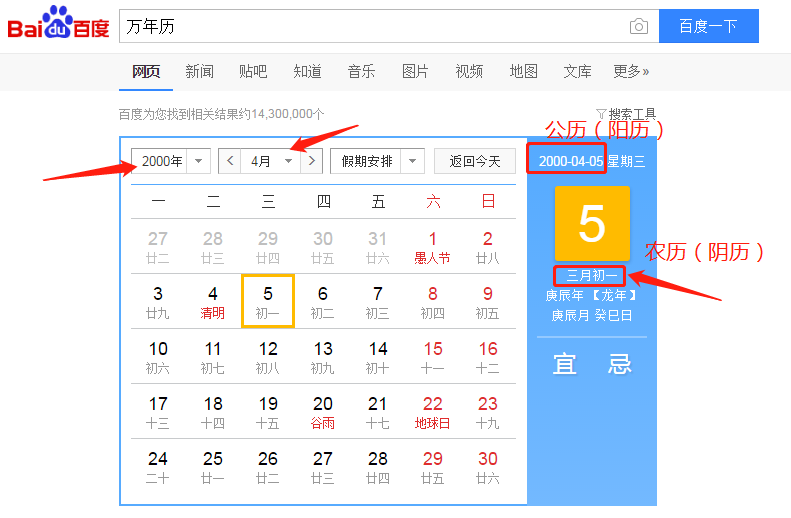Switch to 视频 tab
Viewport: 791px width, 518px height.
469,72
